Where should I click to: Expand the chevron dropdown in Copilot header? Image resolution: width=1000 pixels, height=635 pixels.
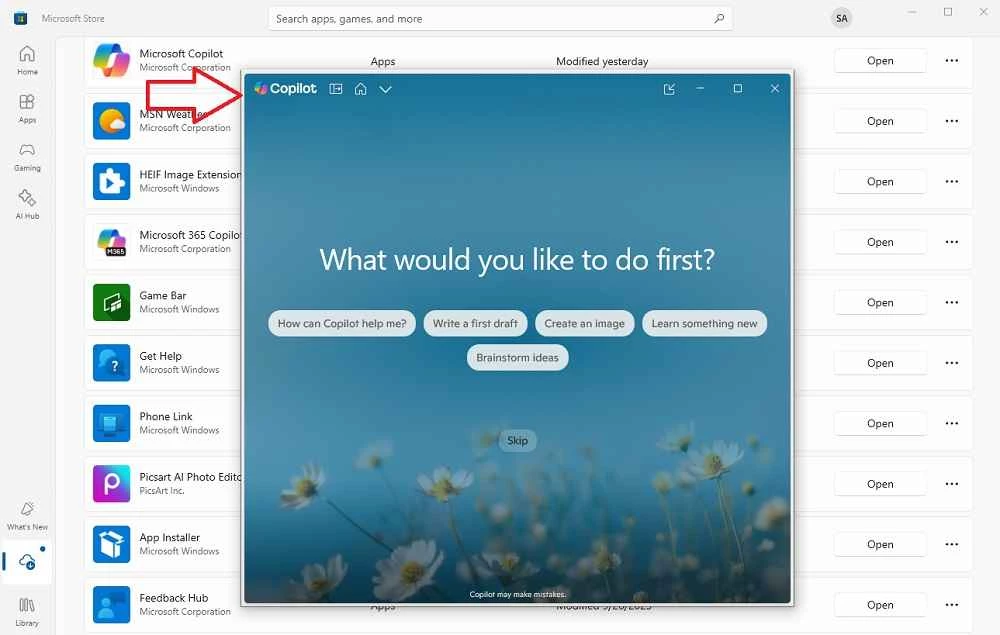point(385,89)
